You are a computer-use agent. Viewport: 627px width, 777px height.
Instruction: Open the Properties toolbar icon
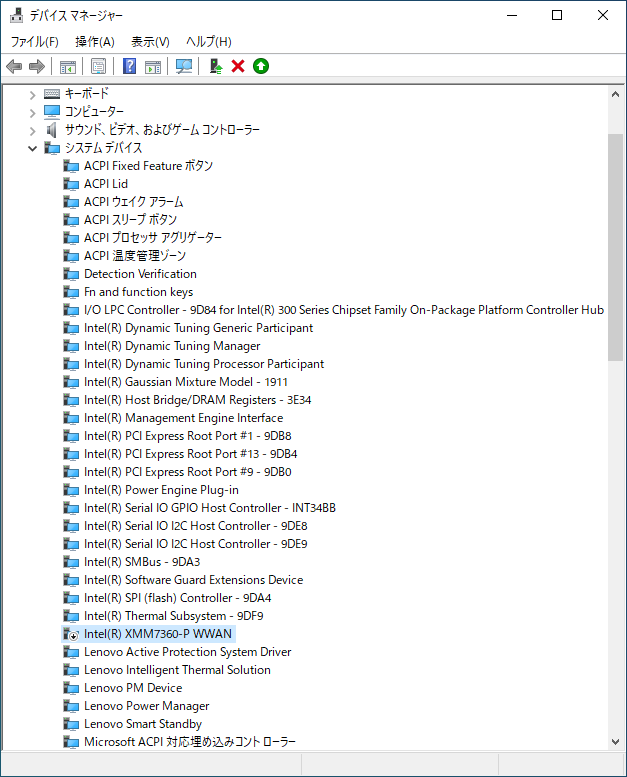coord(98,66)
